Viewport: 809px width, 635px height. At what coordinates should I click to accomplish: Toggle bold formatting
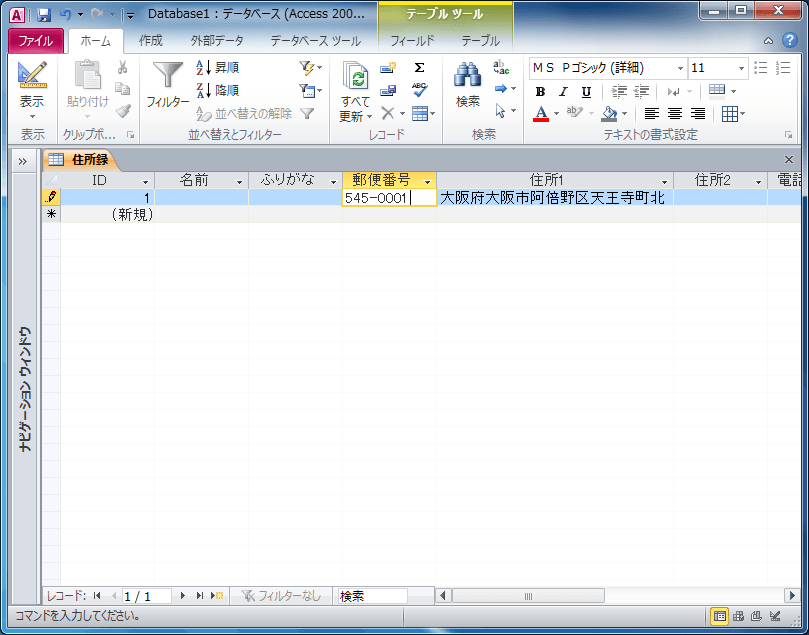[540, 91]
